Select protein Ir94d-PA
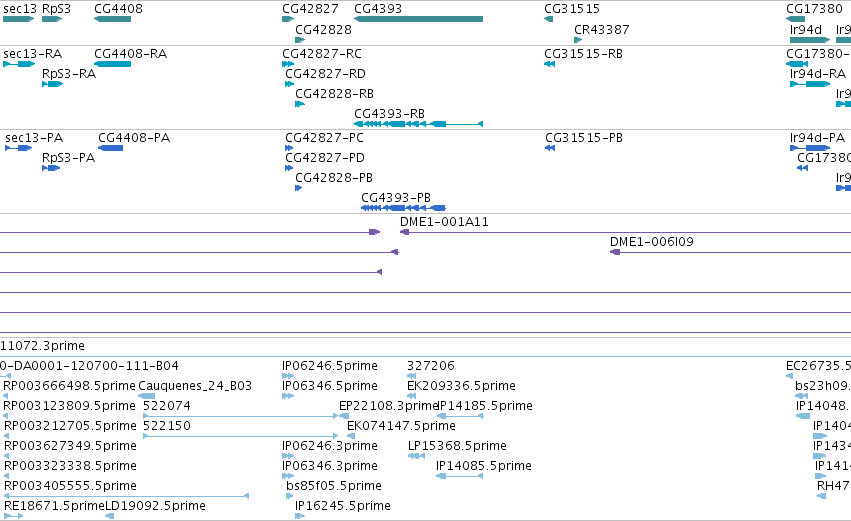851x521 pixels. coord(817,138)
